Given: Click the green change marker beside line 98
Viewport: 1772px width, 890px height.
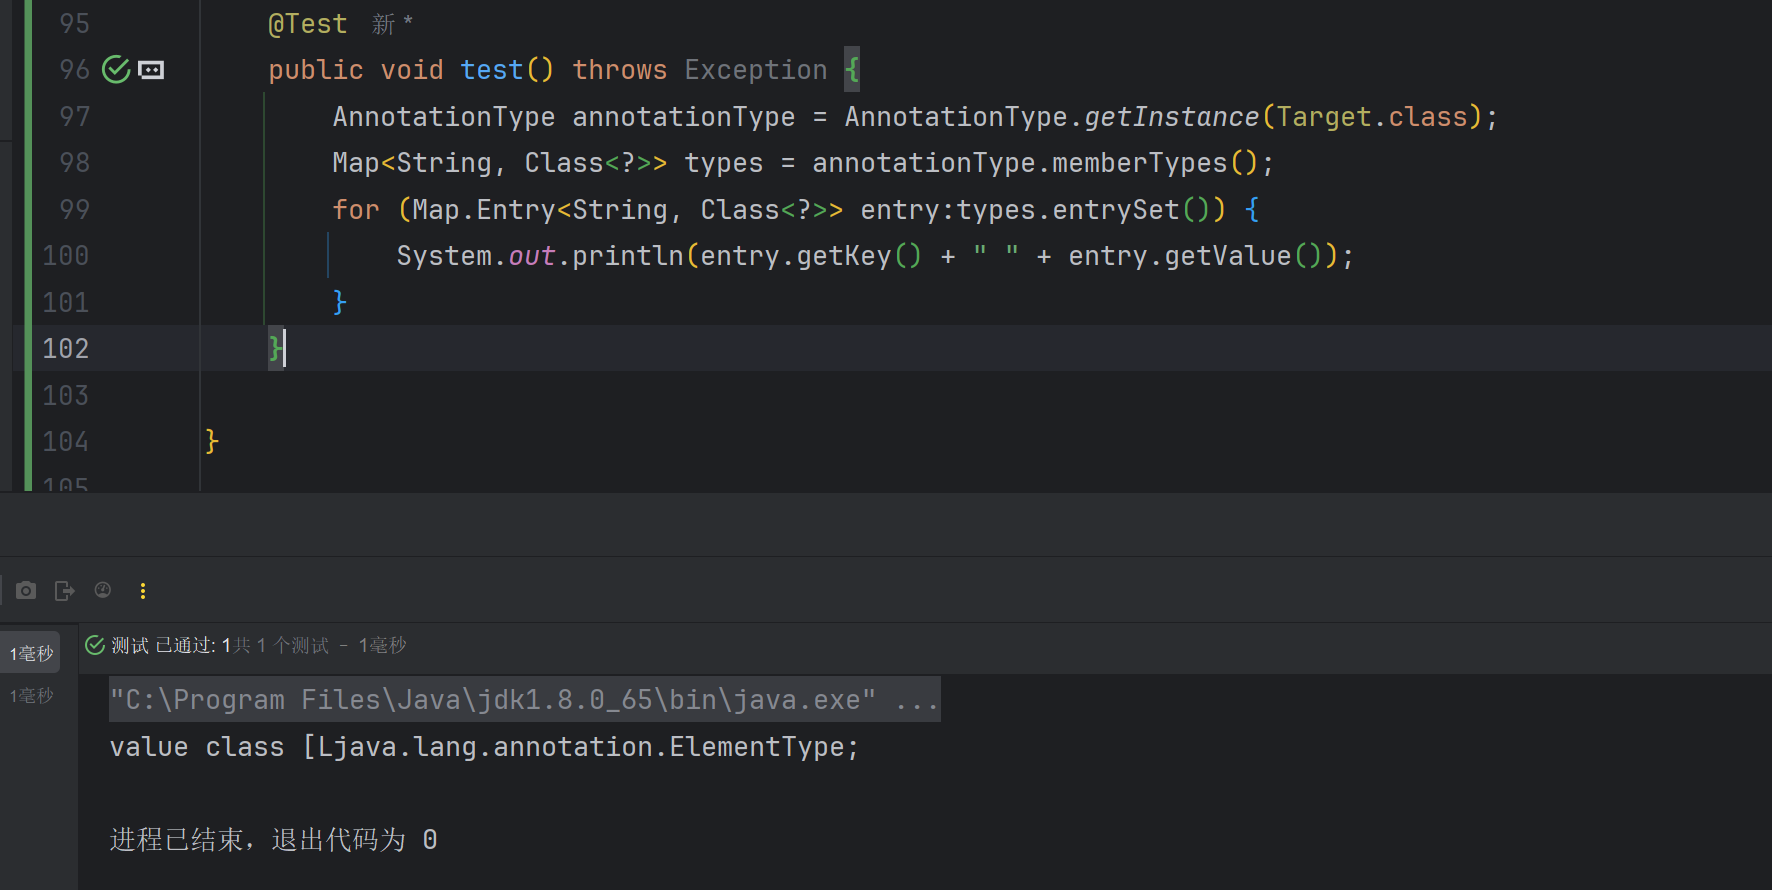Looking at the screenshot, I should [27, 163].
